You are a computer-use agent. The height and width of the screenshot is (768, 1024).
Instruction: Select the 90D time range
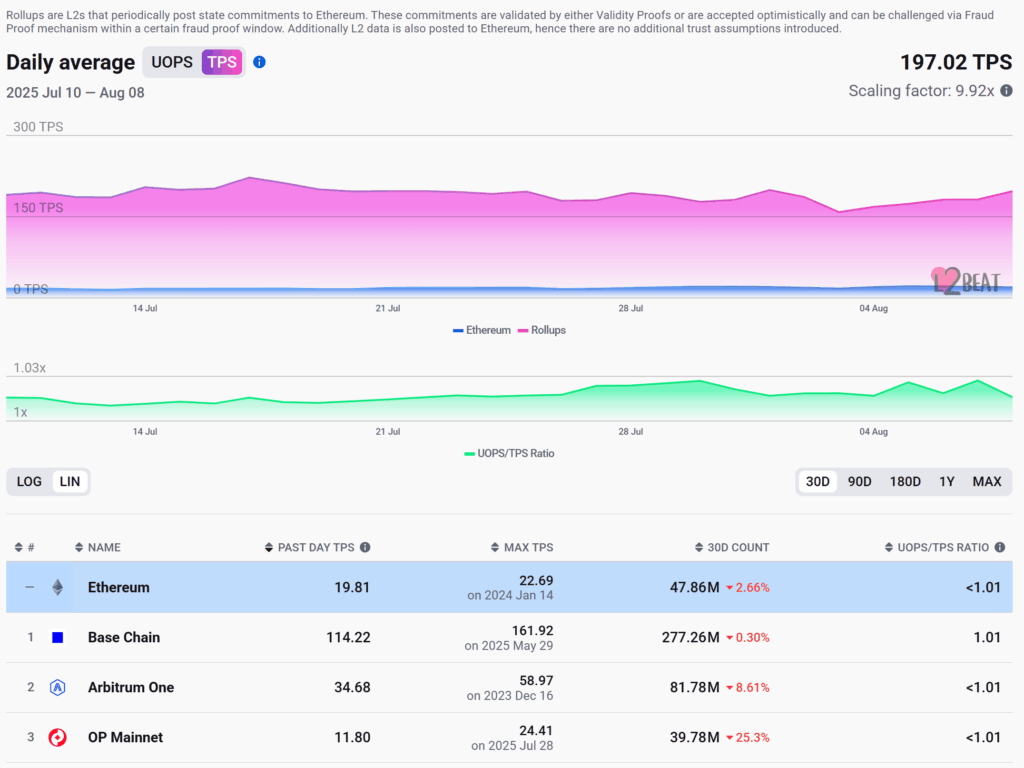(859, 481)
